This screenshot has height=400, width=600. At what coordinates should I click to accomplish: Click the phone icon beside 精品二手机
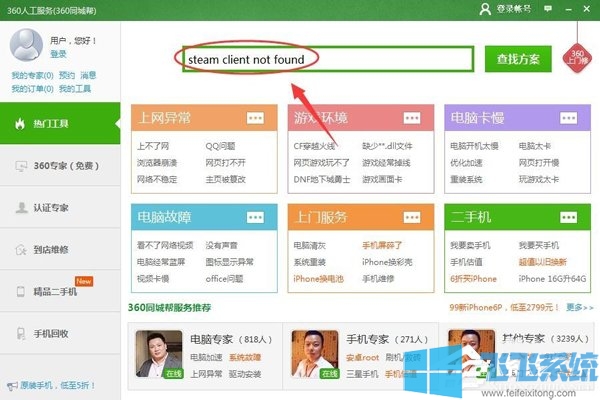tap(20, 292)
